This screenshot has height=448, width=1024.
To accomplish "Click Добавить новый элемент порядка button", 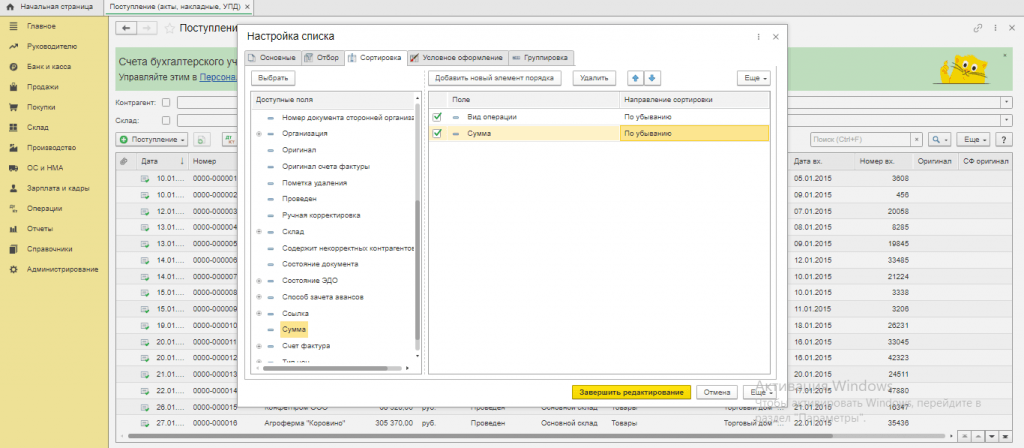I will 494,77.
